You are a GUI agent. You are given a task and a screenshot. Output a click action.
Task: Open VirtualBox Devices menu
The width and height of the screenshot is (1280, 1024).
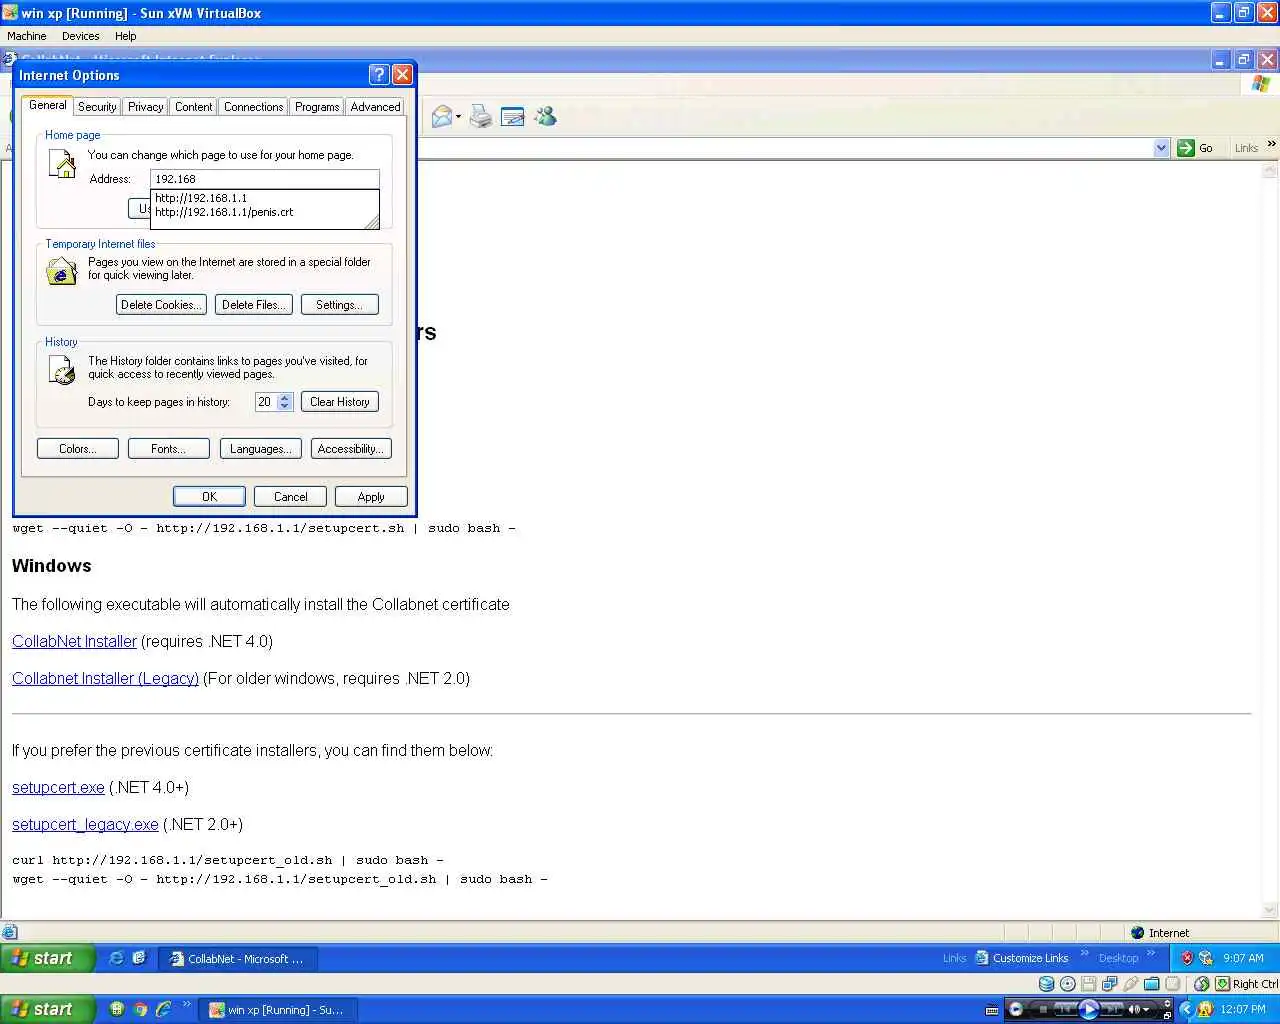[x=80, y=36]
